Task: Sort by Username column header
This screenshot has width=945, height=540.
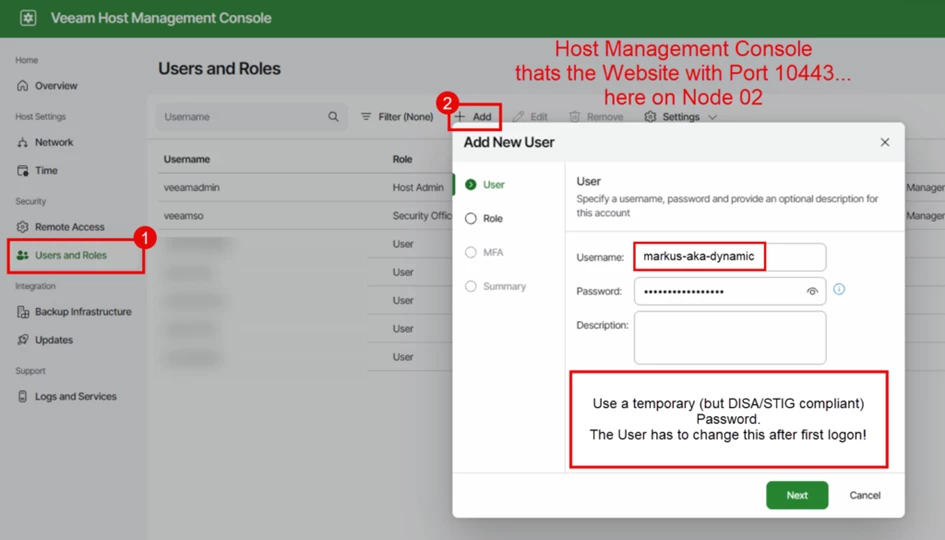Action: coord(187,159)
